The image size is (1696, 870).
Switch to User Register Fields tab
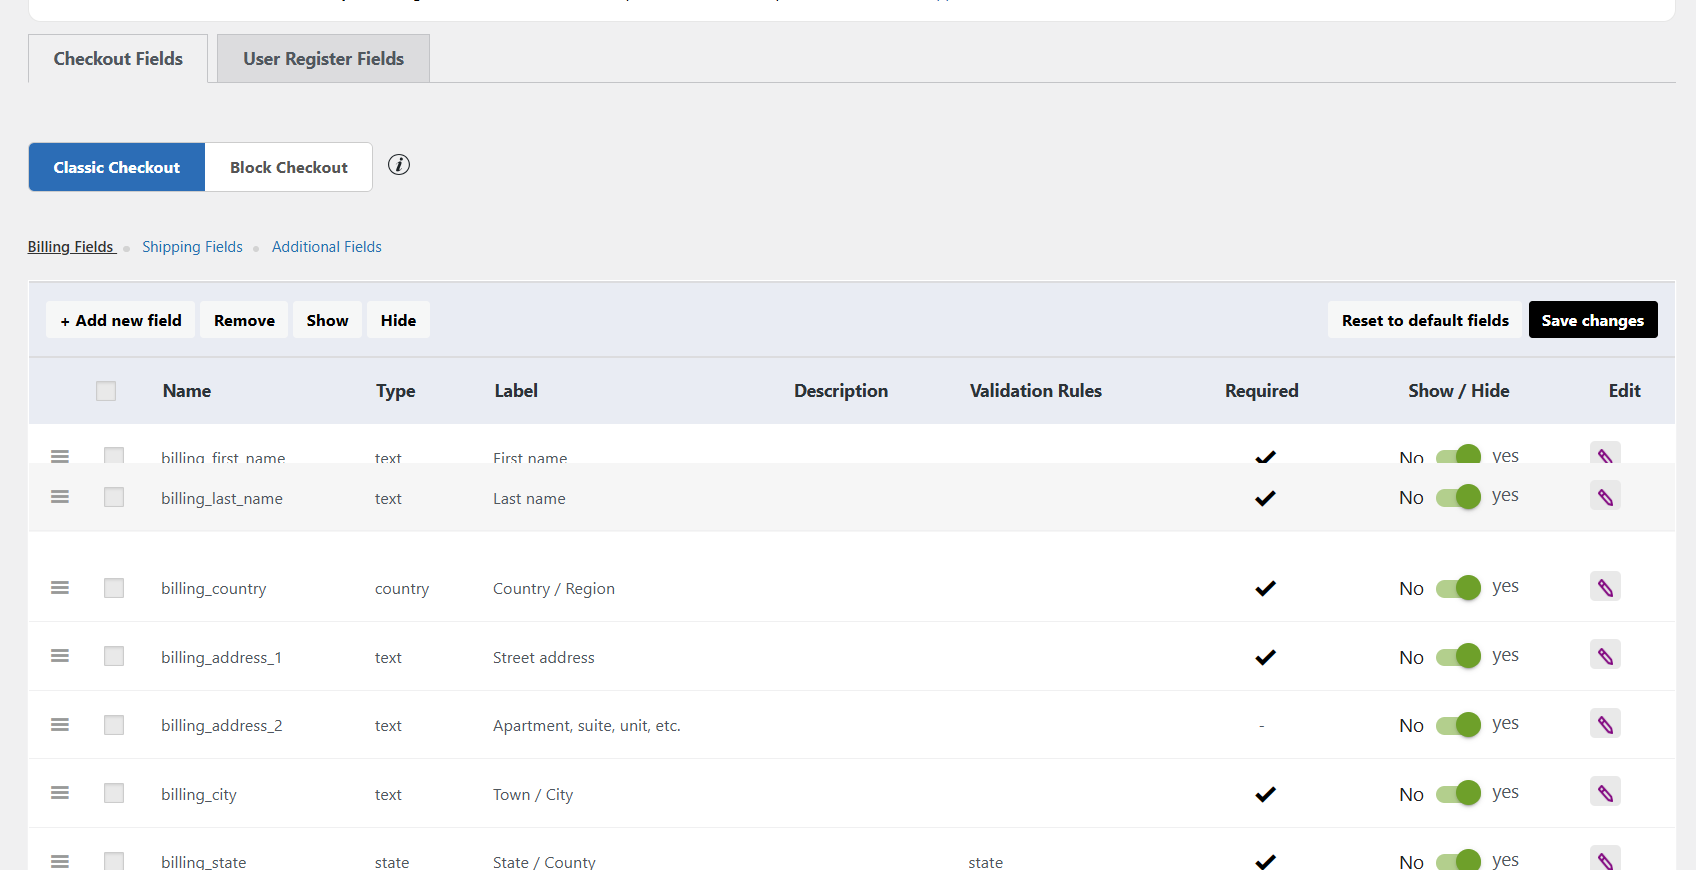pyautogui.click(x=323, y=59)
